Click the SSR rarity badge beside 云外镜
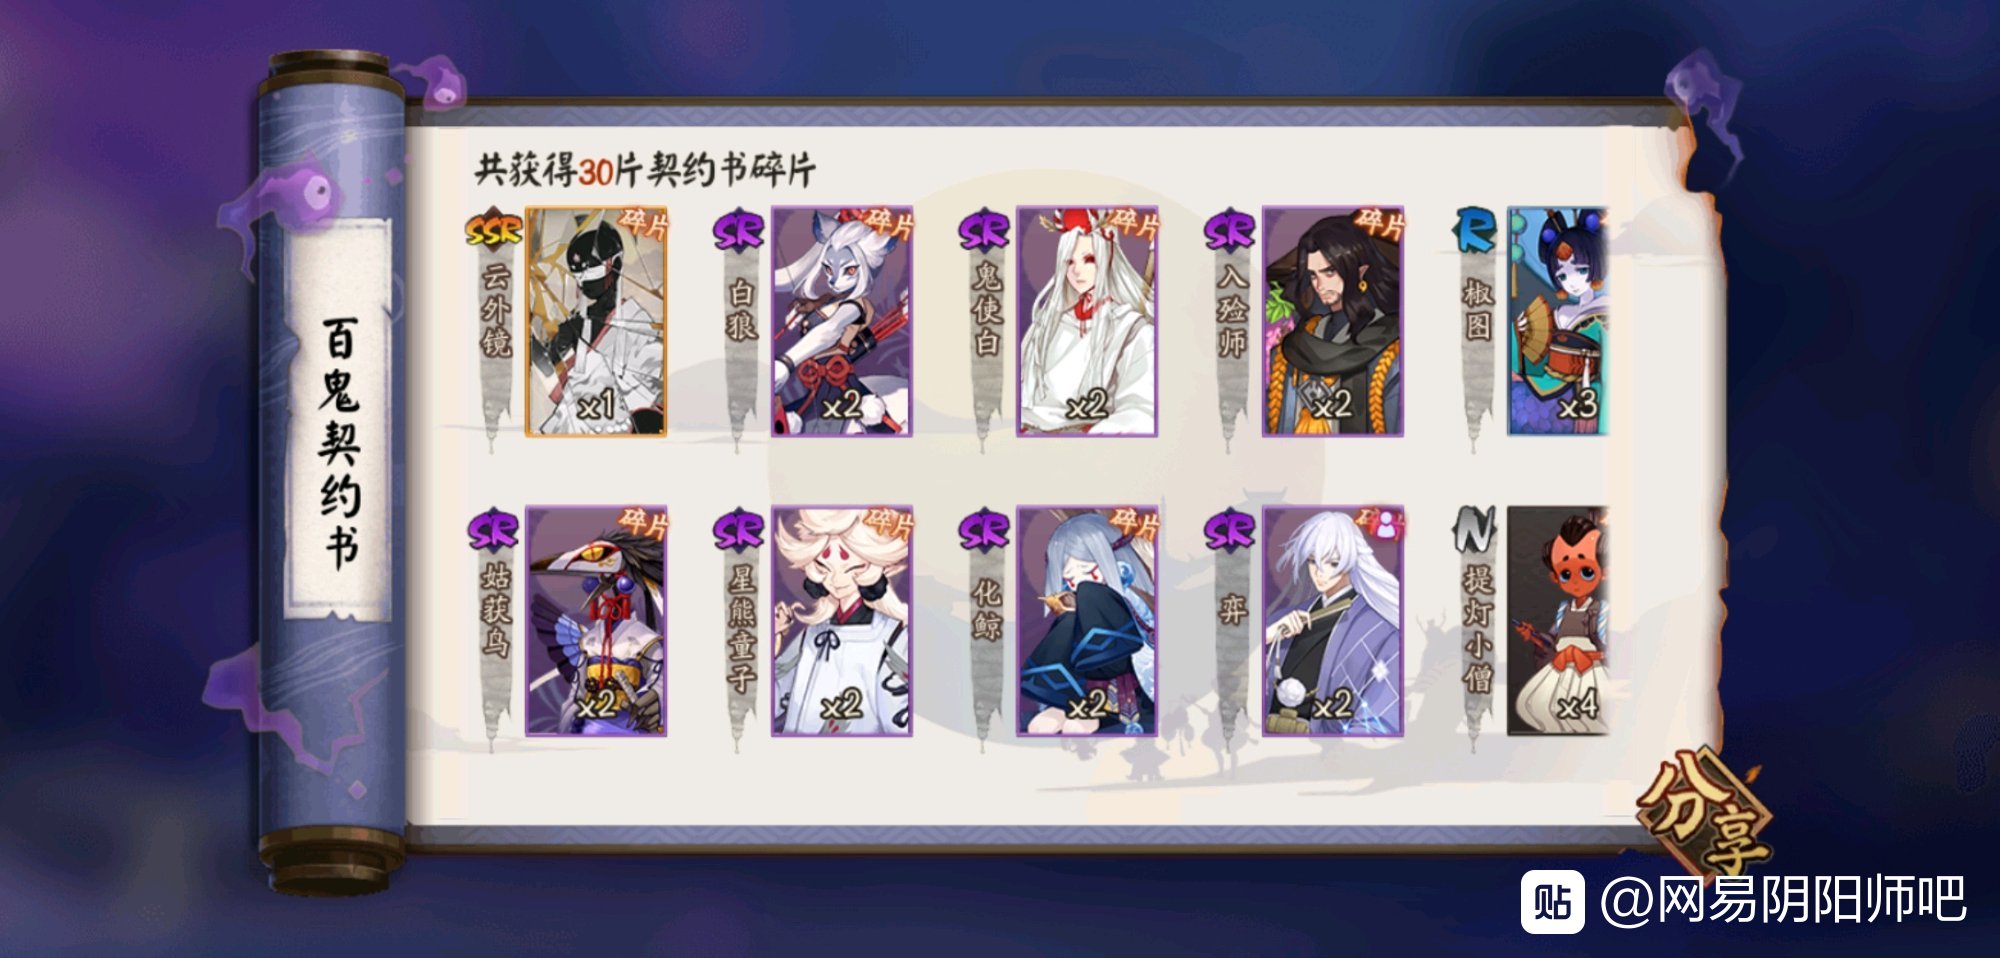 (493, 231)
